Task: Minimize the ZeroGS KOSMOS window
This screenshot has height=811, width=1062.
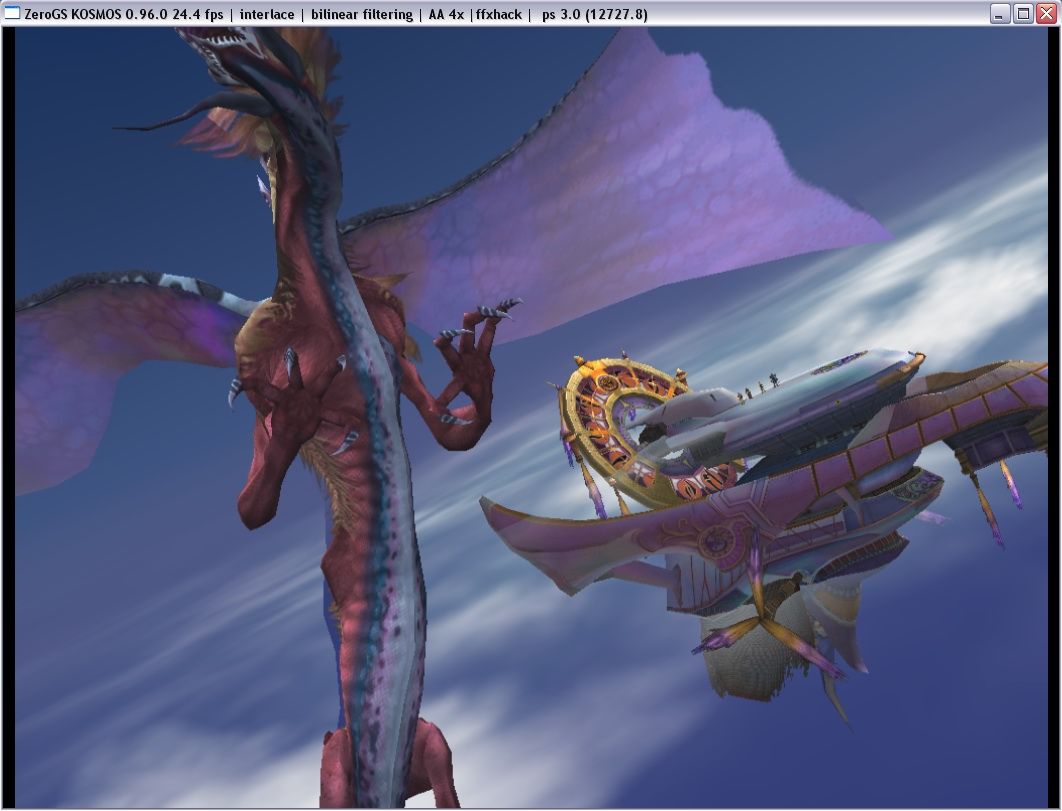Action: point(1000,14)
